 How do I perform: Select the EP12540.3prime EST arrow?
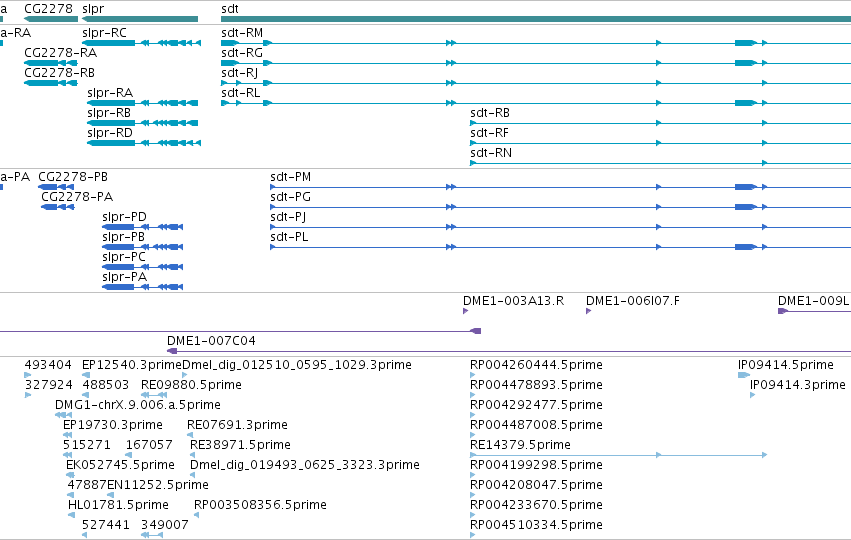(85, 376)
